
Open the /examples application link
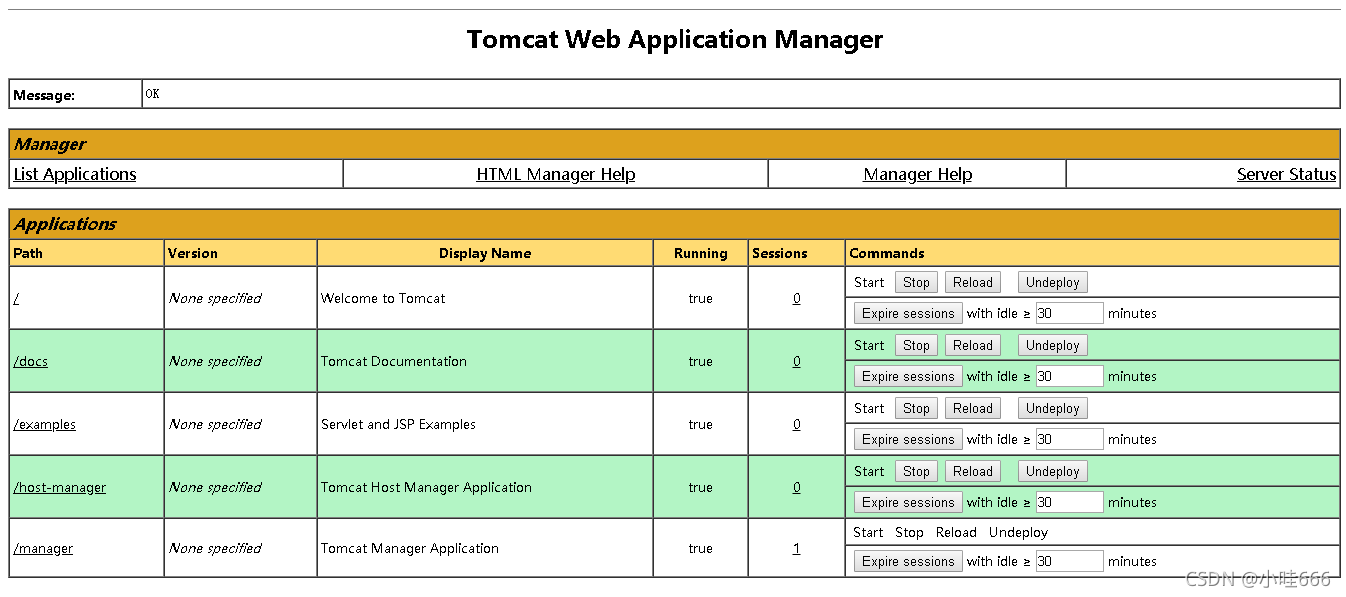pos(44,424)
